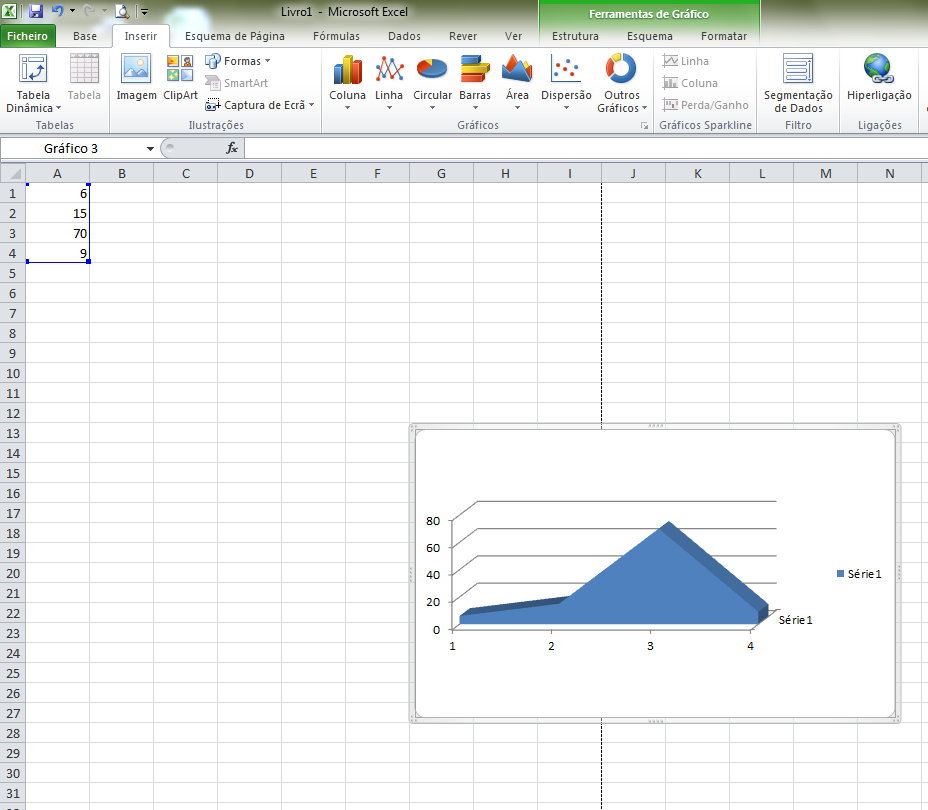Open the Formas shapes dropdown

click(238, 61)
